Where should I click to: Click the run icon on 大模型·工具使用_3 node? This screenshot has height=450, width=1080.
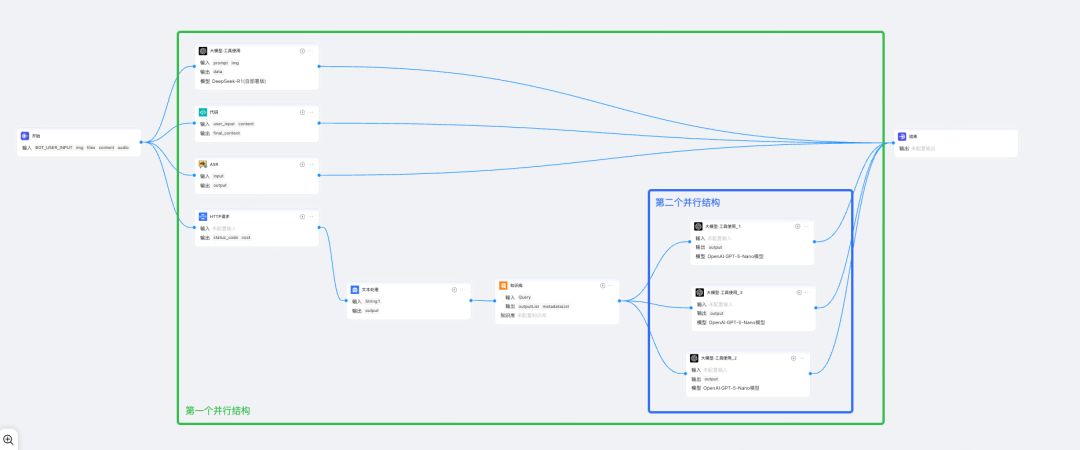[x=798, y=292]
